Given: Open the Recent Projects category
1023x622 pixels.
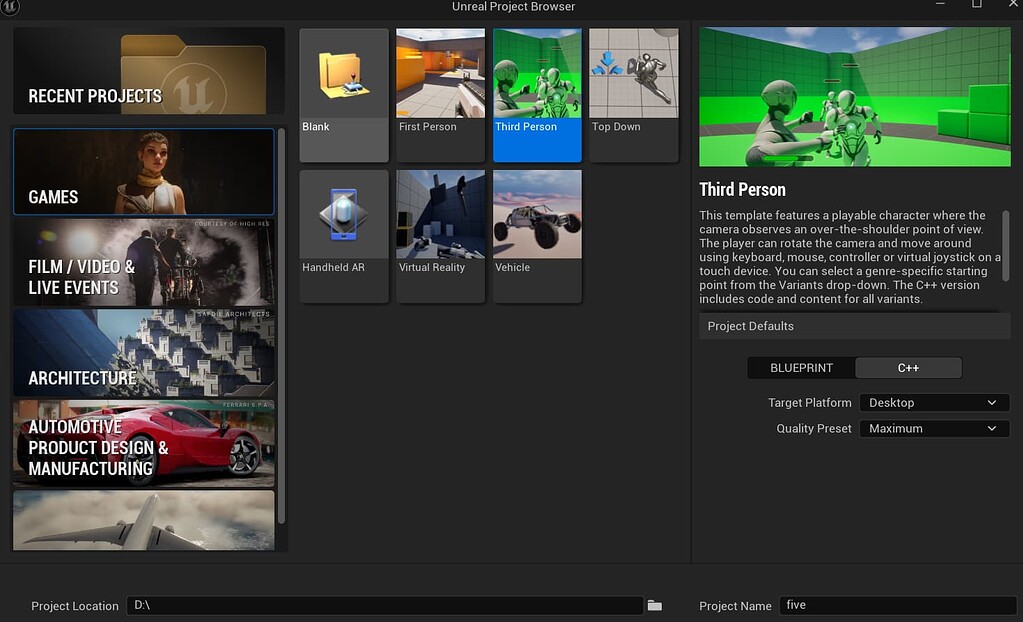Looking at the screenshot, I should (148, 71).
